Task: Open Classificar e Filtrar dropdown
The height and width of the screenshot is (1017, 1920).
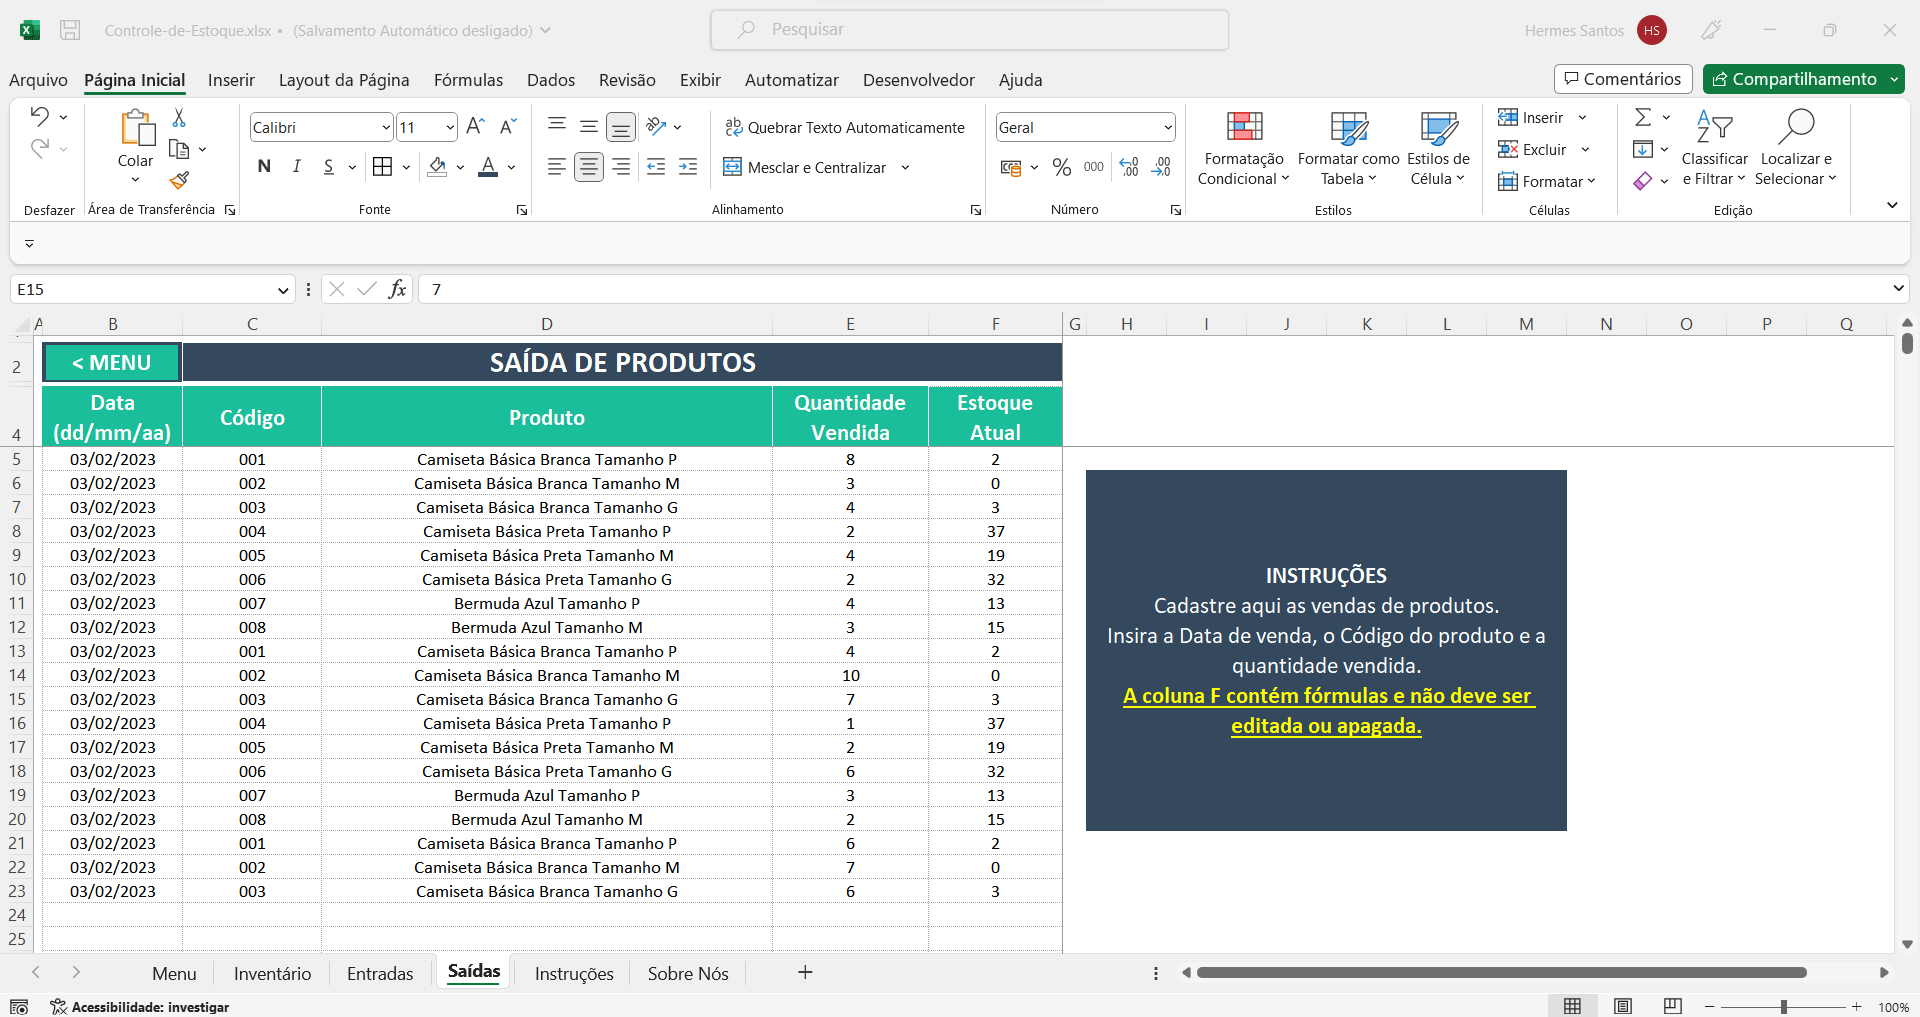Action: point(1714,148)
